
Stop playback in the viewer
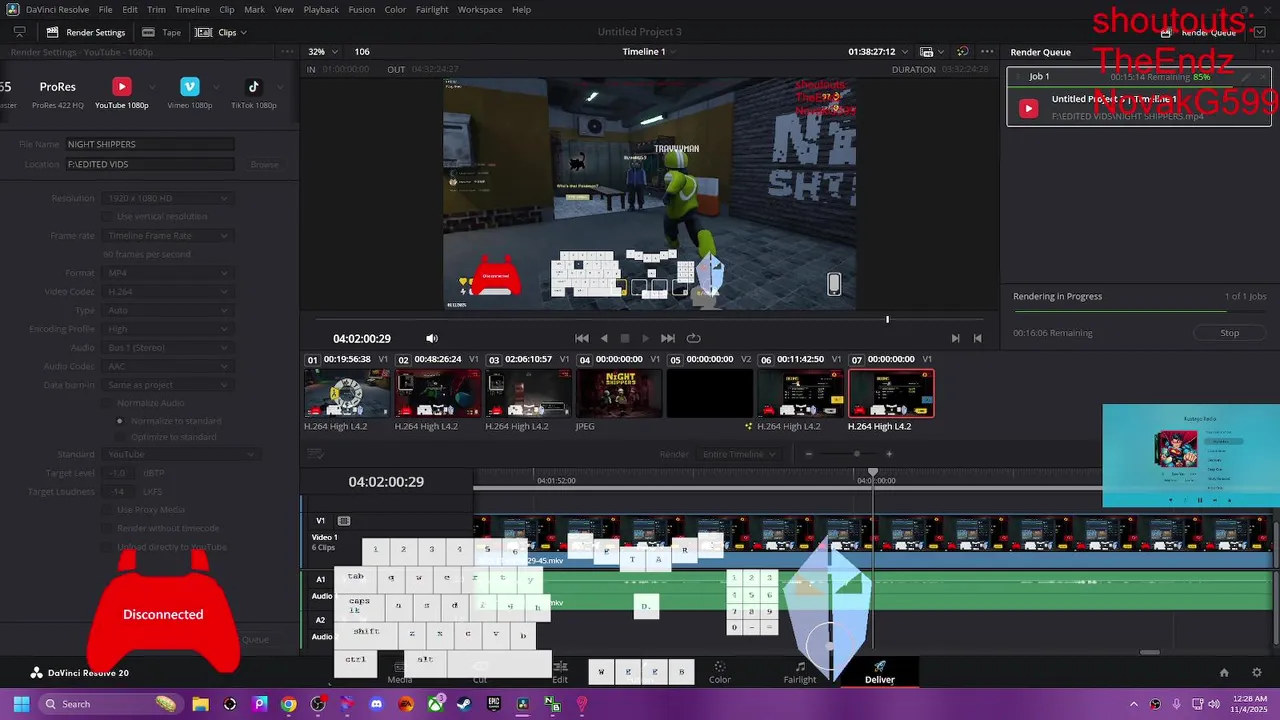(x=625, y=338)
